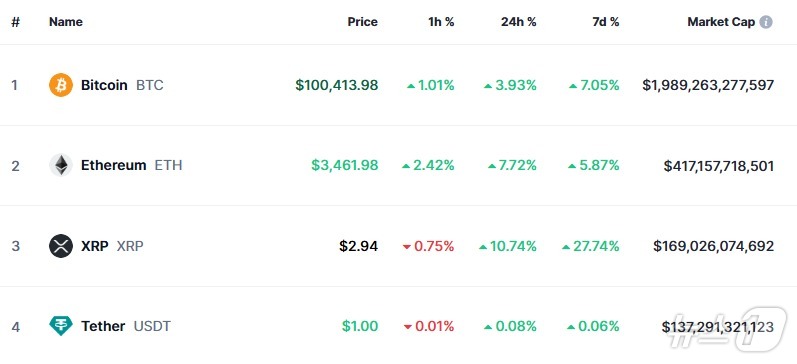Click the Ethereum diamond logo icon

61,165
